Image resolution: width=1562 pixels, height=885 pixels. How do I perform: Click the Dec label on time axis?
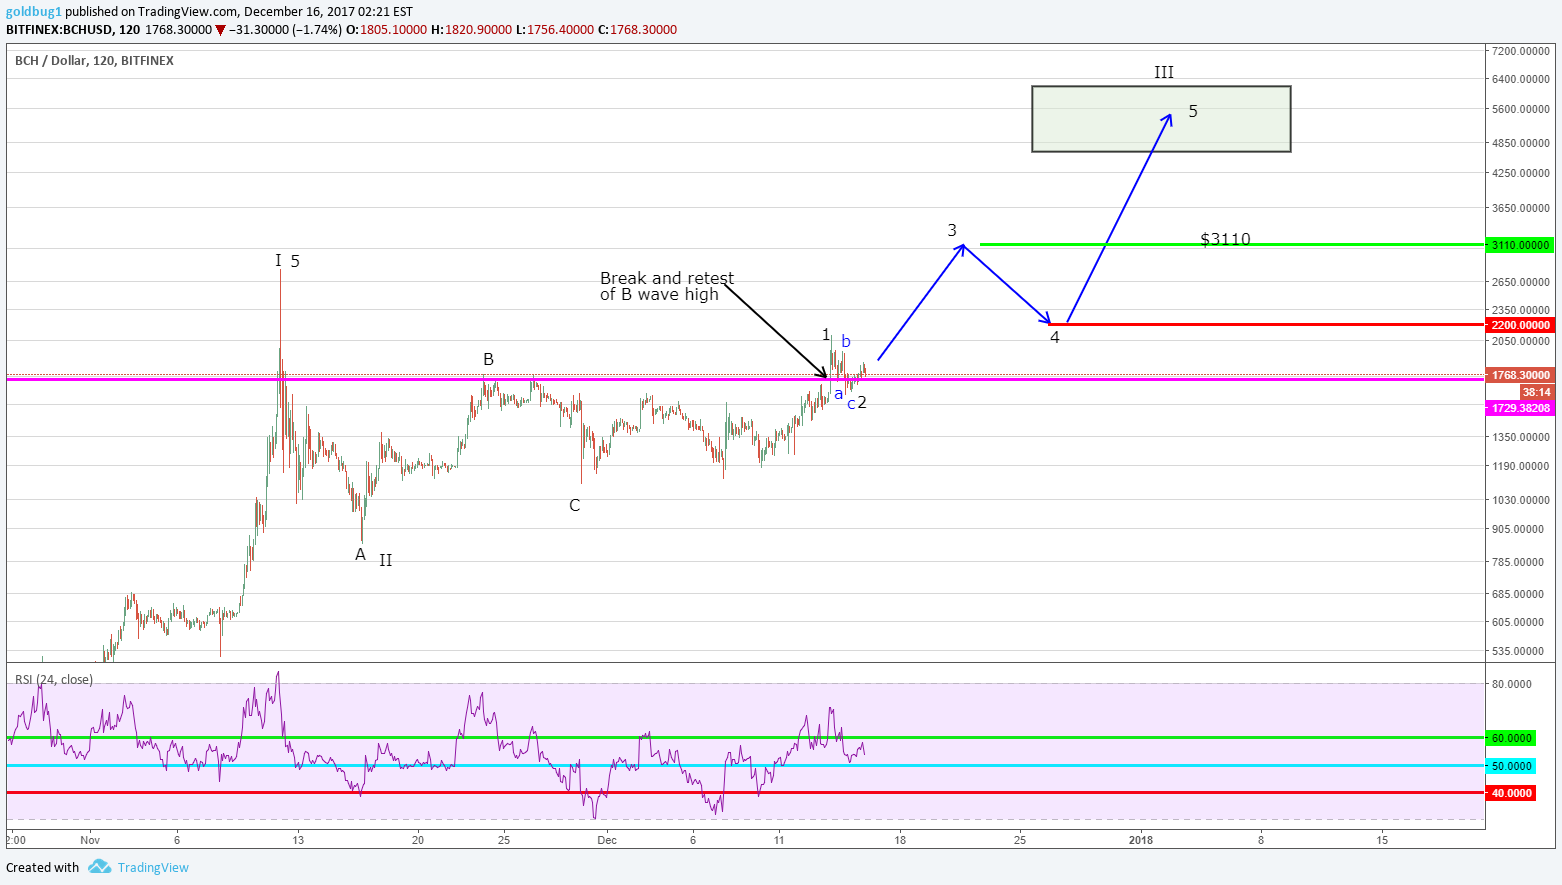[607, 840]
